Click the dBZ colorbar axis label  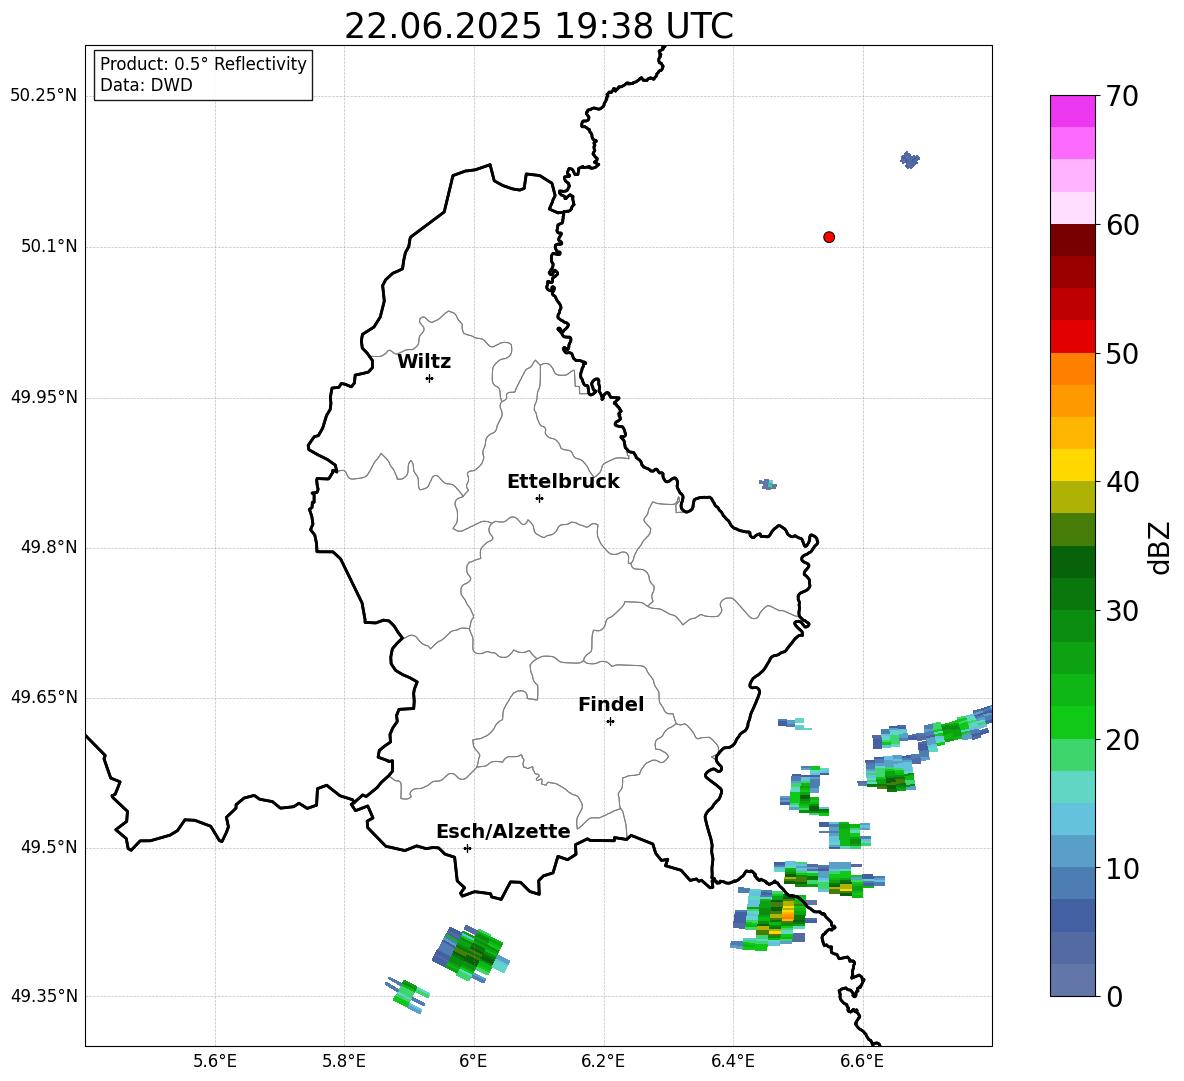click(1160, 547)
